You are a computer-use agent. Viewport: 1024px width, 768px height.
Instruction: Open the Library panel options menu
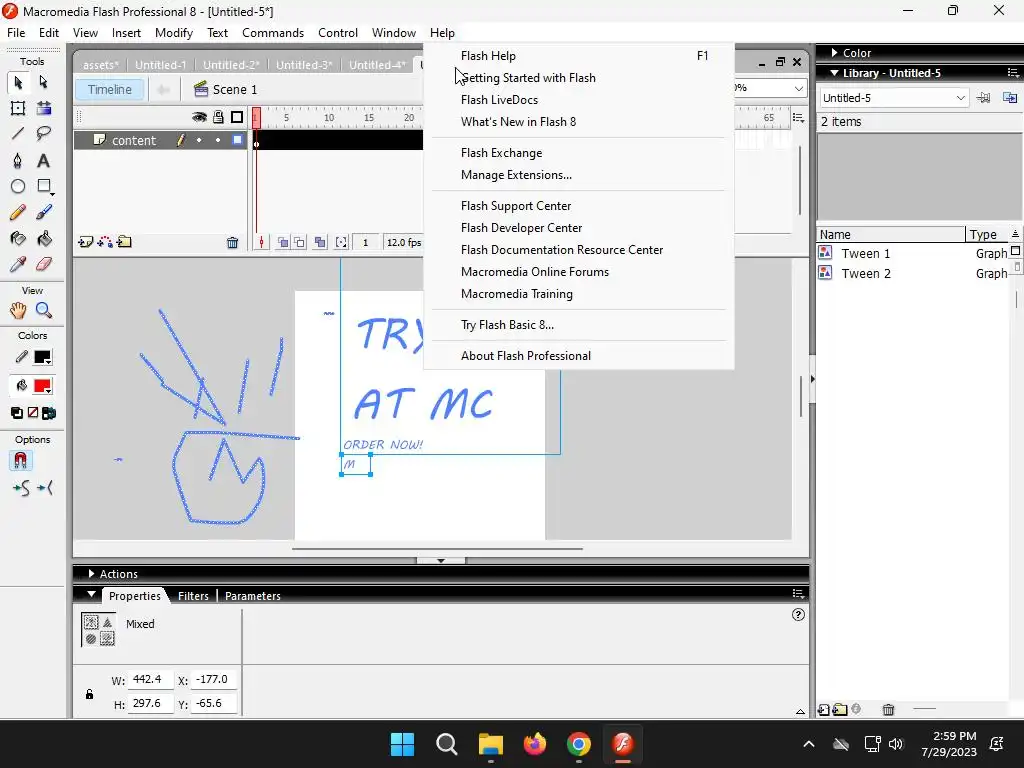click(1013, 73)
